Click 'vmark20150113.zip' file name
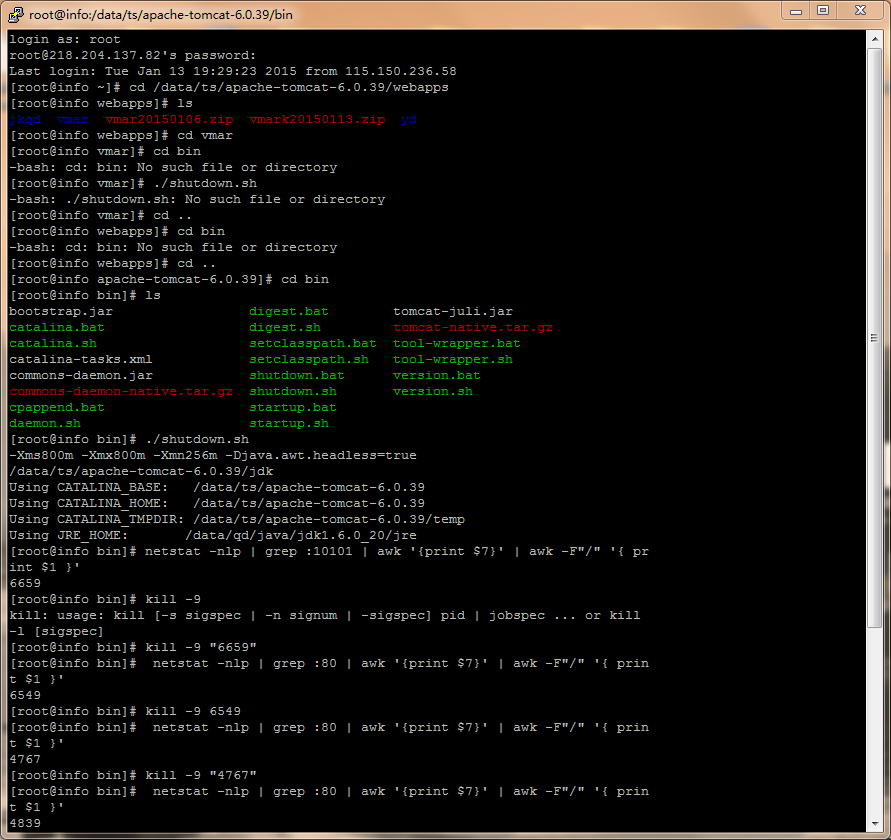This screenshot has height=840, width=891. click(317, 119)
